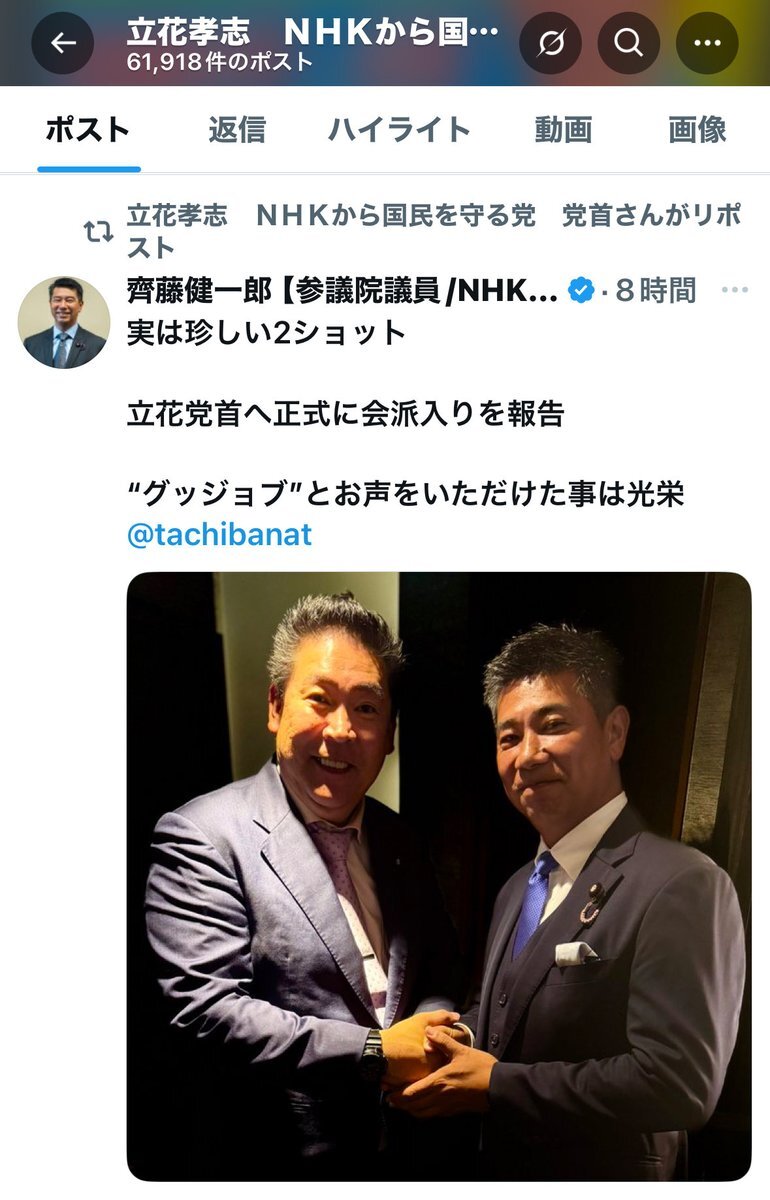The height and width of the screenshot is (1200, 770).
Task: Open the Grok slash-circle icon
Action: pyautogui.click(x=550, y=43)
